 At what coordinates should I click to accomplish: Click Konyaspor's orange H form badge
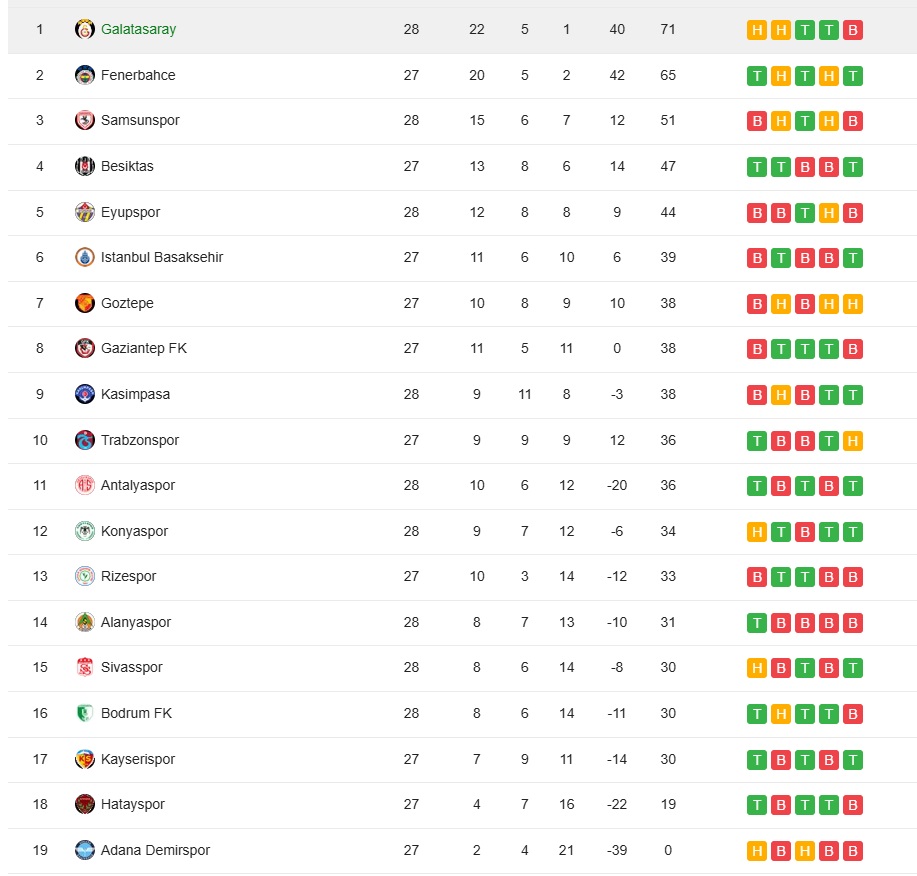(757, 532)
